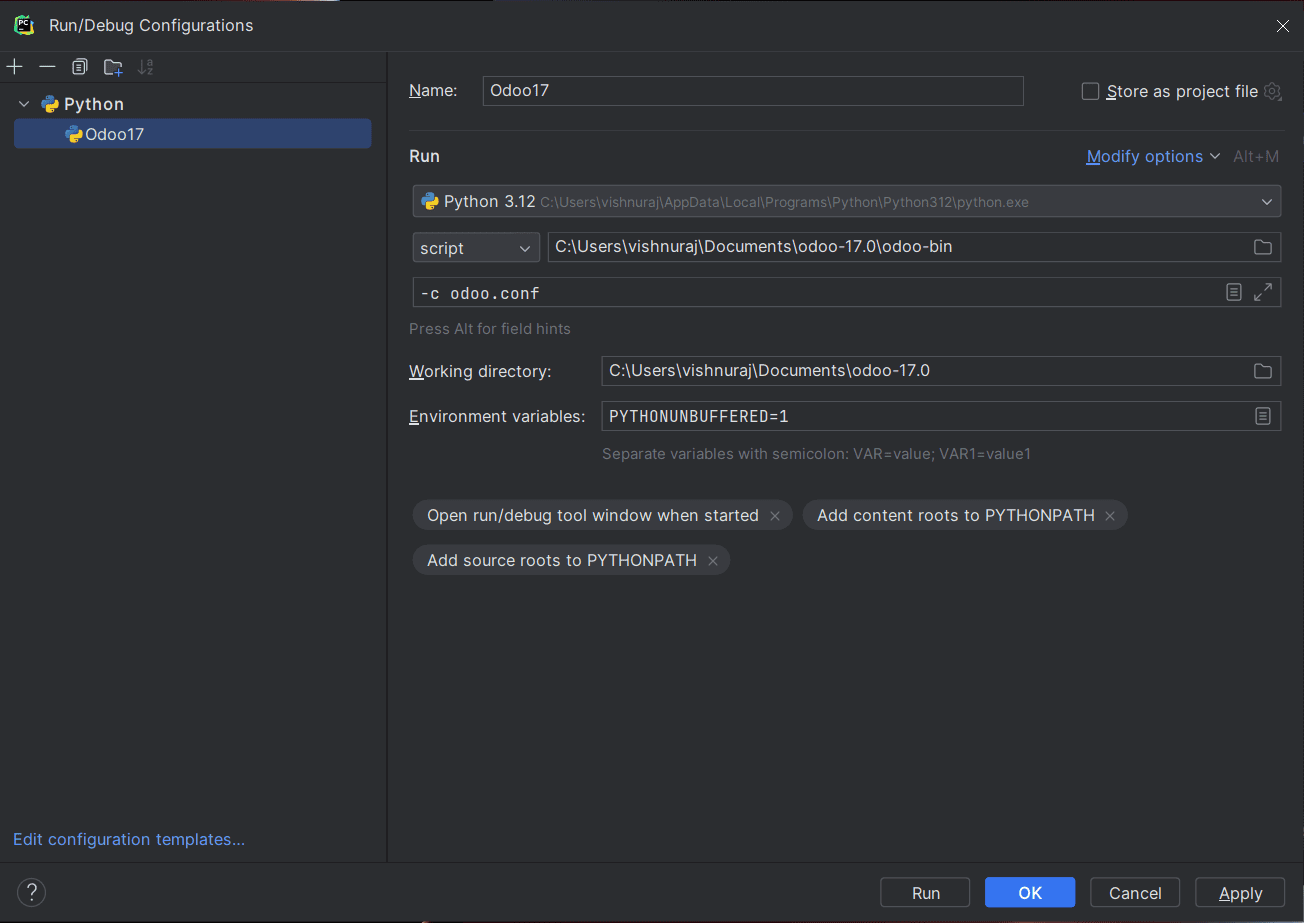
Task: Click the Name field containing Odoo17
Action: 752,90
